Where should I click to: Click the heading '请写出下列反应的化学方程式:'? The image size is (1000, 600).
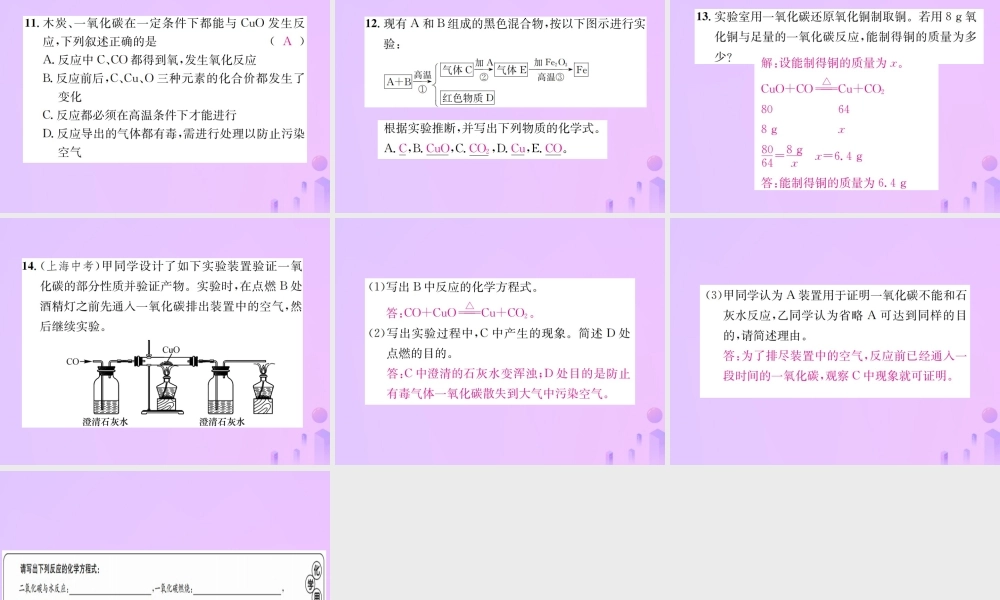click(x=60, y=569)
